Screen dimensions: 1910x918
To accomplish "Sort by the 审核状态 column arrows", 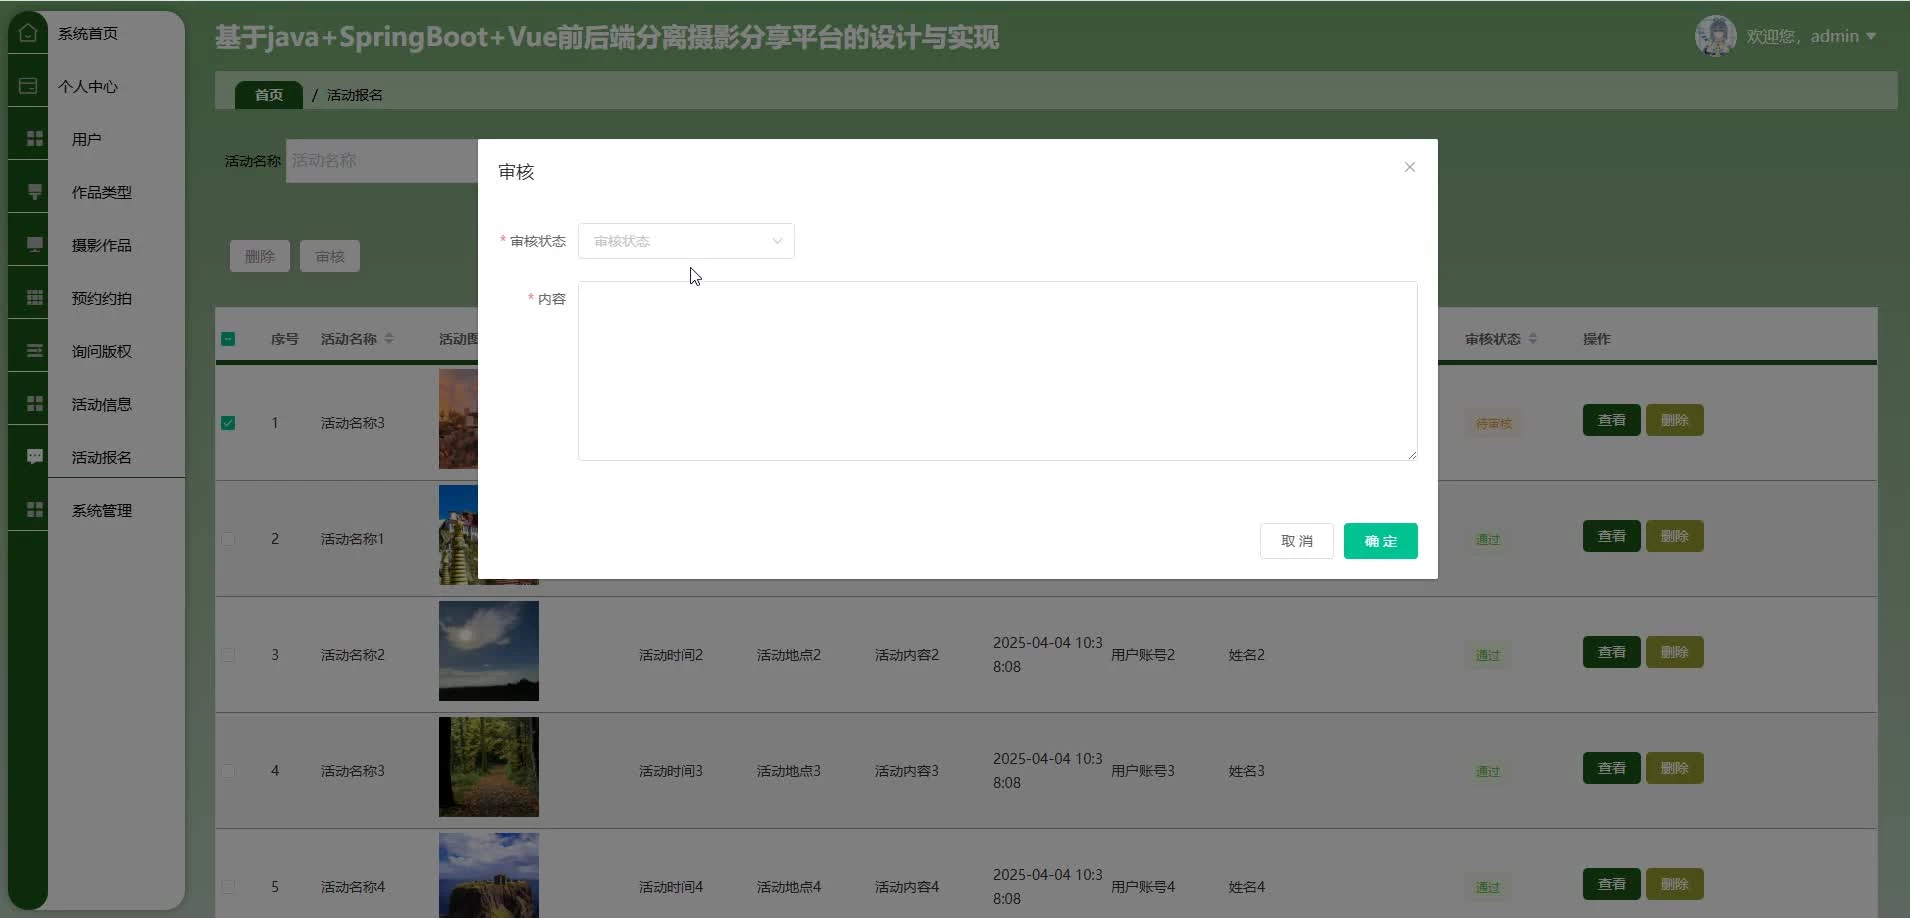I will 1532,339.
